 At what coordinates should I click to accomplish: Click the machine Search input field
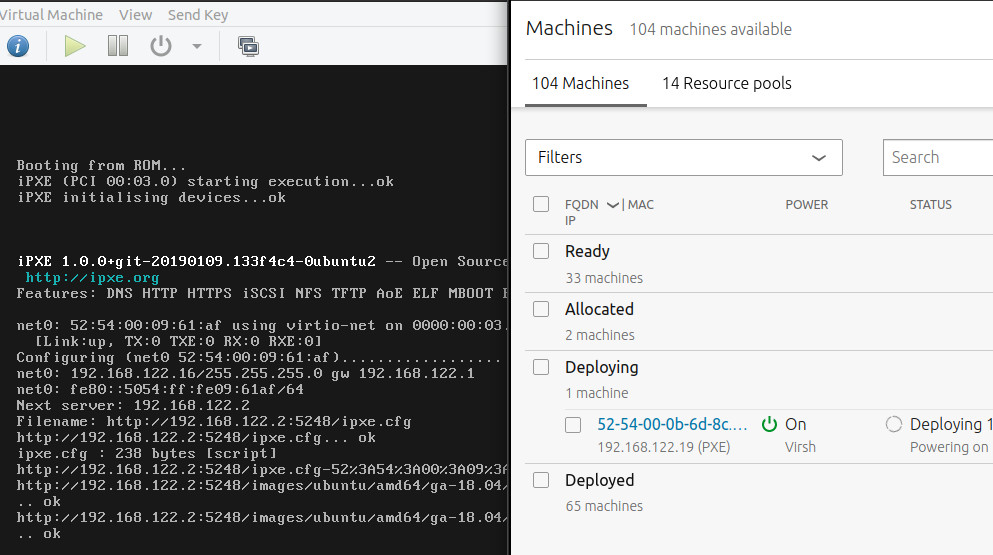point(936,157)
